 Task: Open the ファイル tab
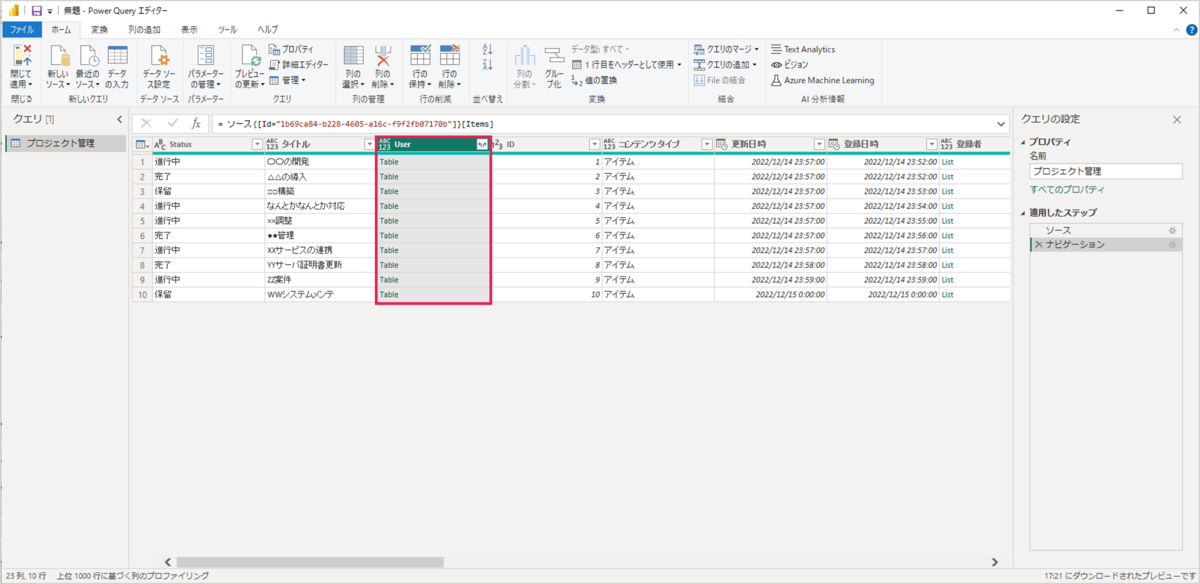pos(22,30)
